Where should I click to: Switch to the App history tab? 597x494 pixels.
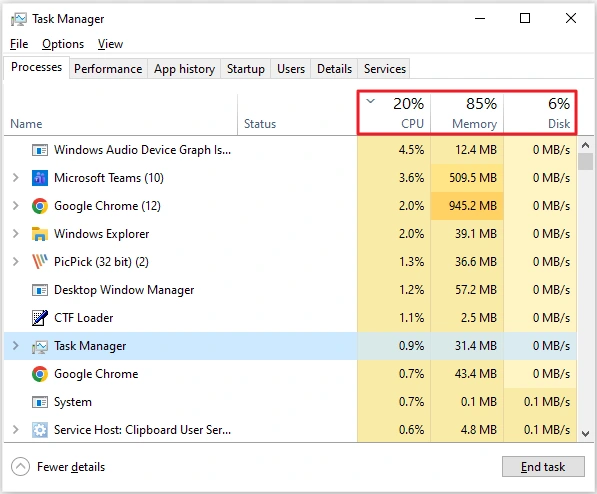184,69
